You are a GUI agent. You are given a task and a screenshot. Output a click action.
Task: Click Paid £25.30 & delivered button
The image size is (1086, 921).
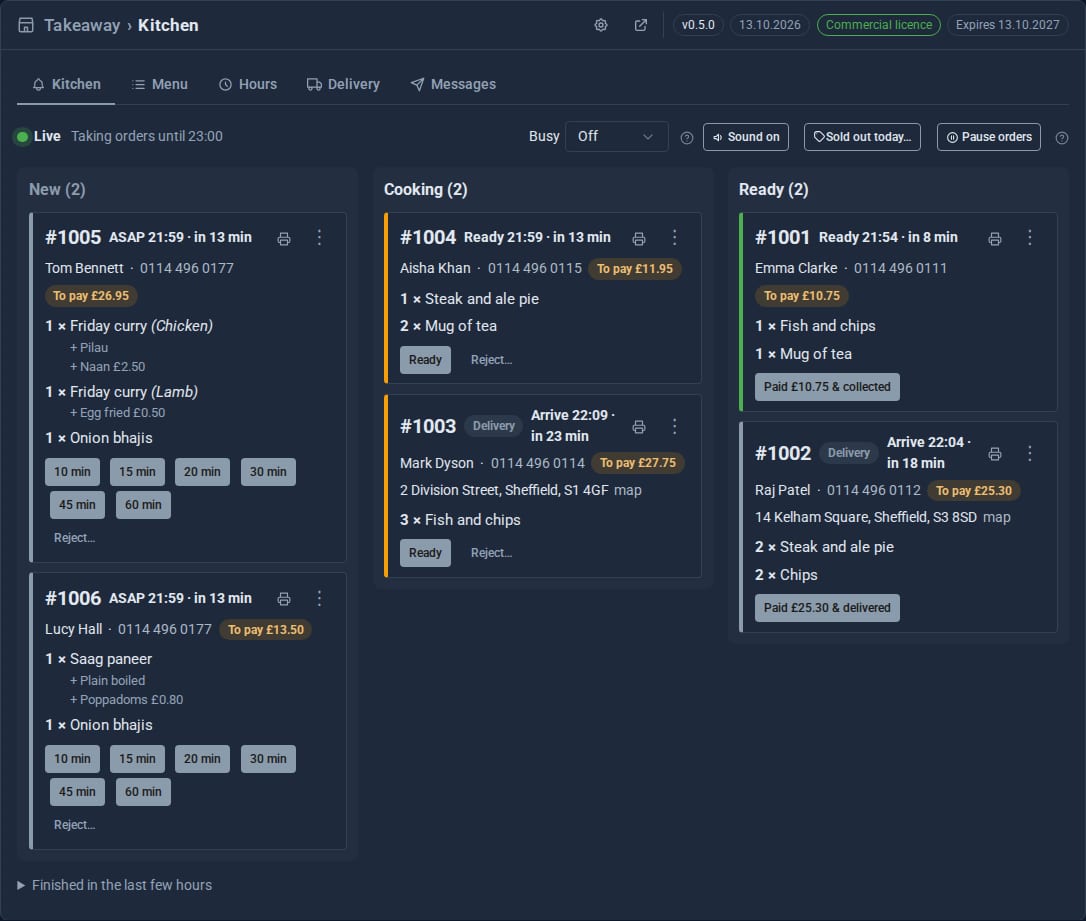(827, 608)
